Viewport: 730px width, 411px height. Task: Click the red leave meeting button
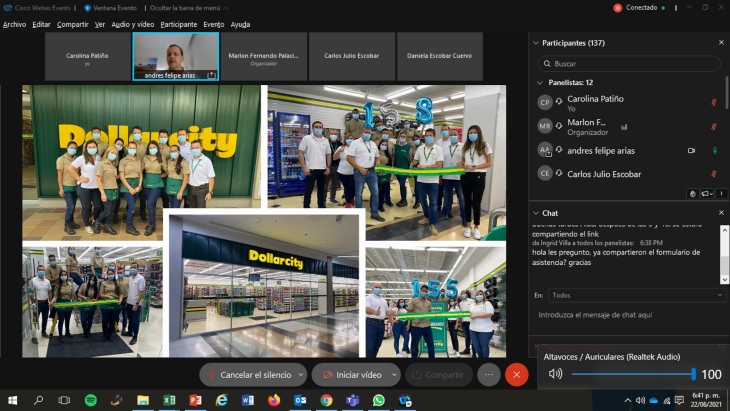pyautogui.click(x=516, y=375)
